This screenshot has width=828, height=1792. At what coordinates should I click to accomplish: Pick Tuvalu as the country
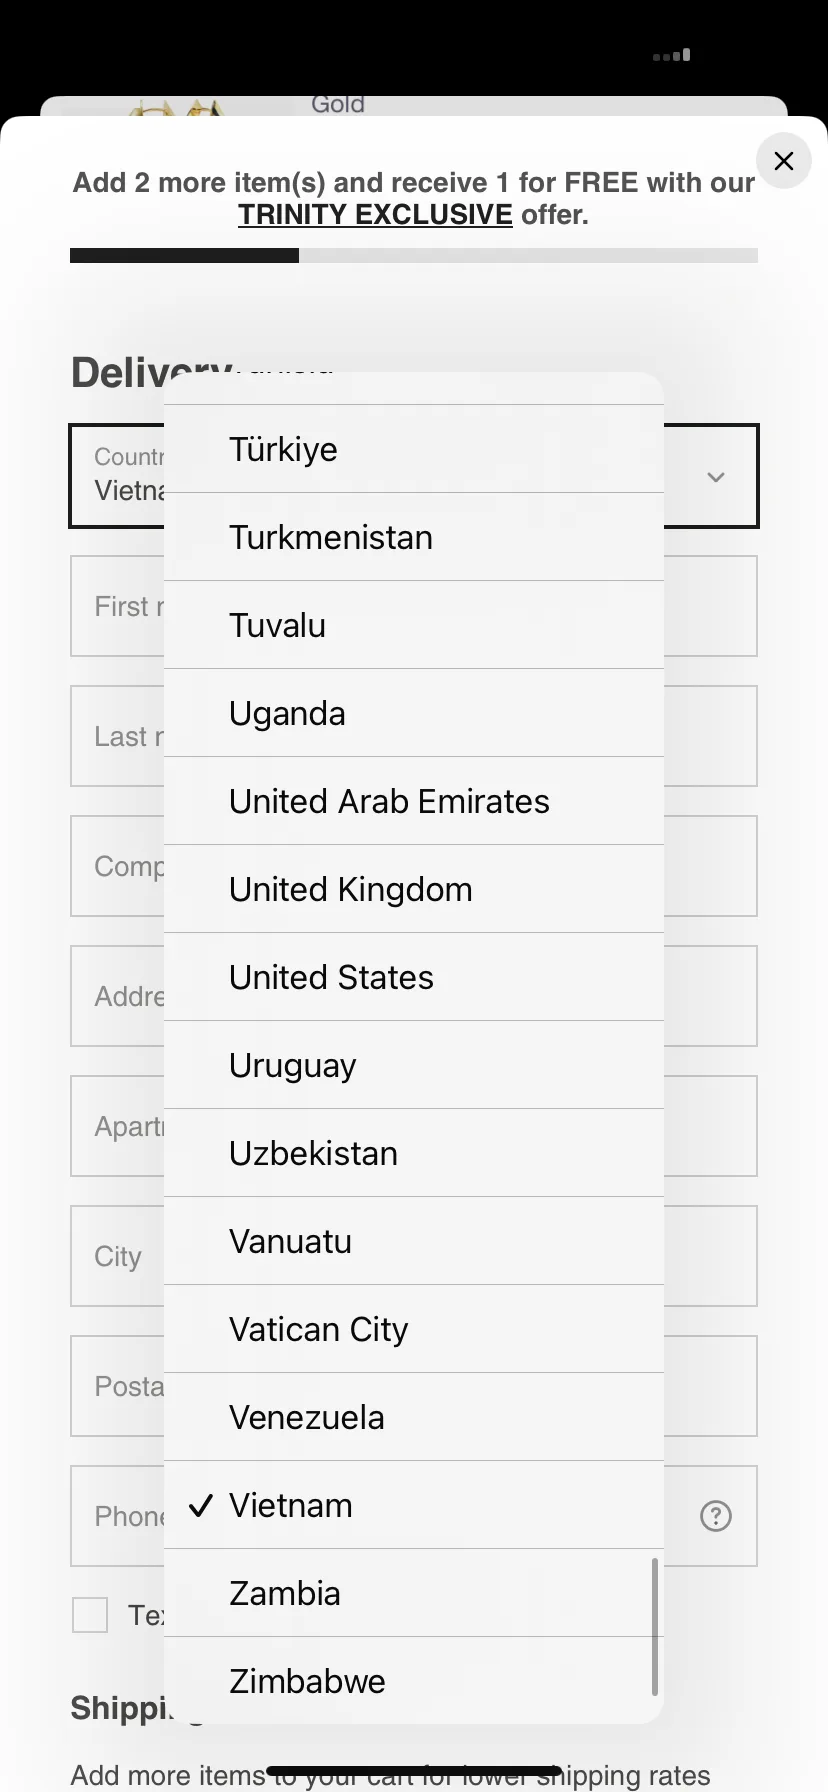coord(413,626)
